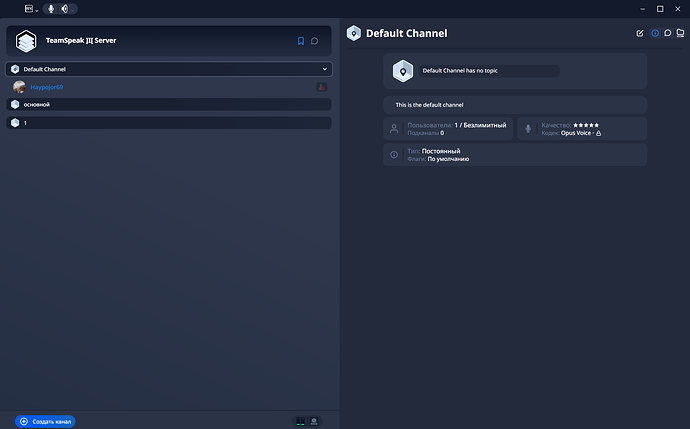690x429 pixels.
Task: Click the lock icon beside Opus Voice
Action: pos(598,133)
